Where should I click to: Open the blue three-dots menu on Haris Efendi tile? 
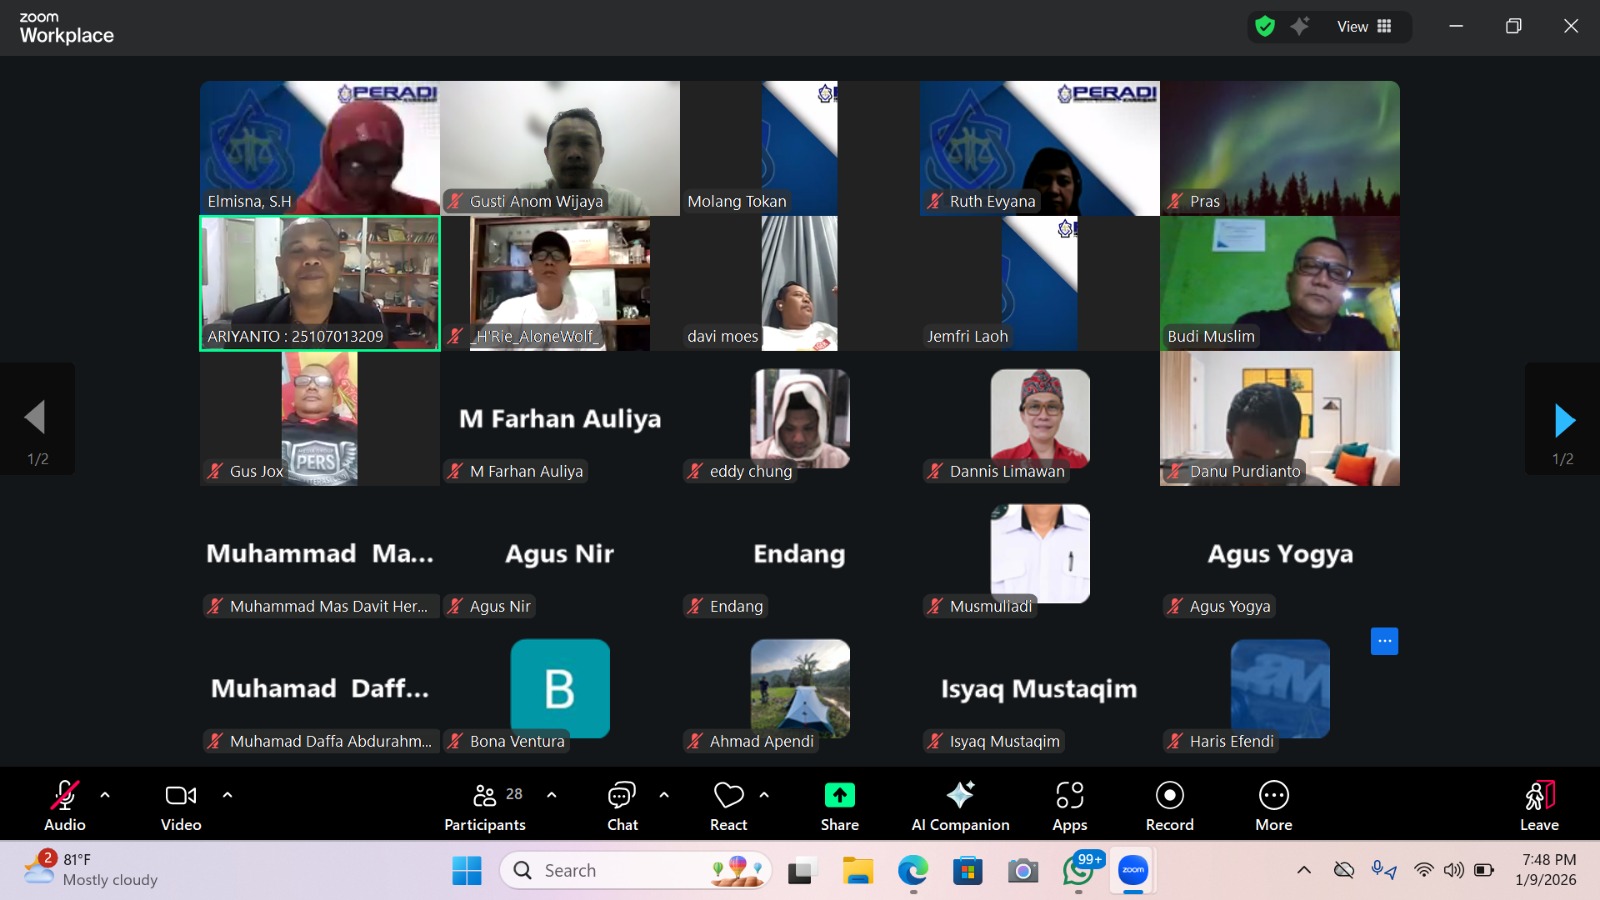1384,641
